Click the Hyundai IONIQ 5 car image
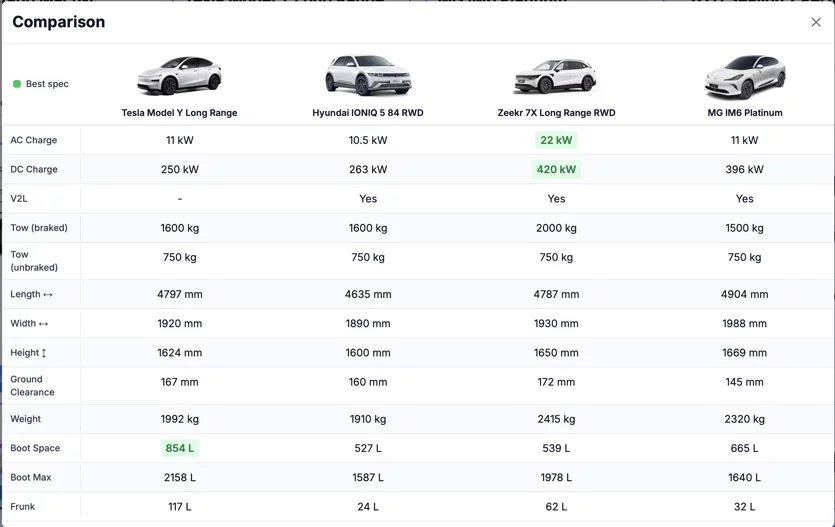 coord(368,75)
